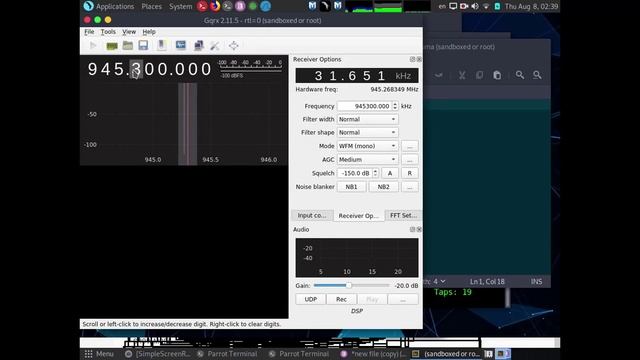This screenshot has width=640, height=360.
Task: Open the Filter width dropdown
Action: (367, 119)
